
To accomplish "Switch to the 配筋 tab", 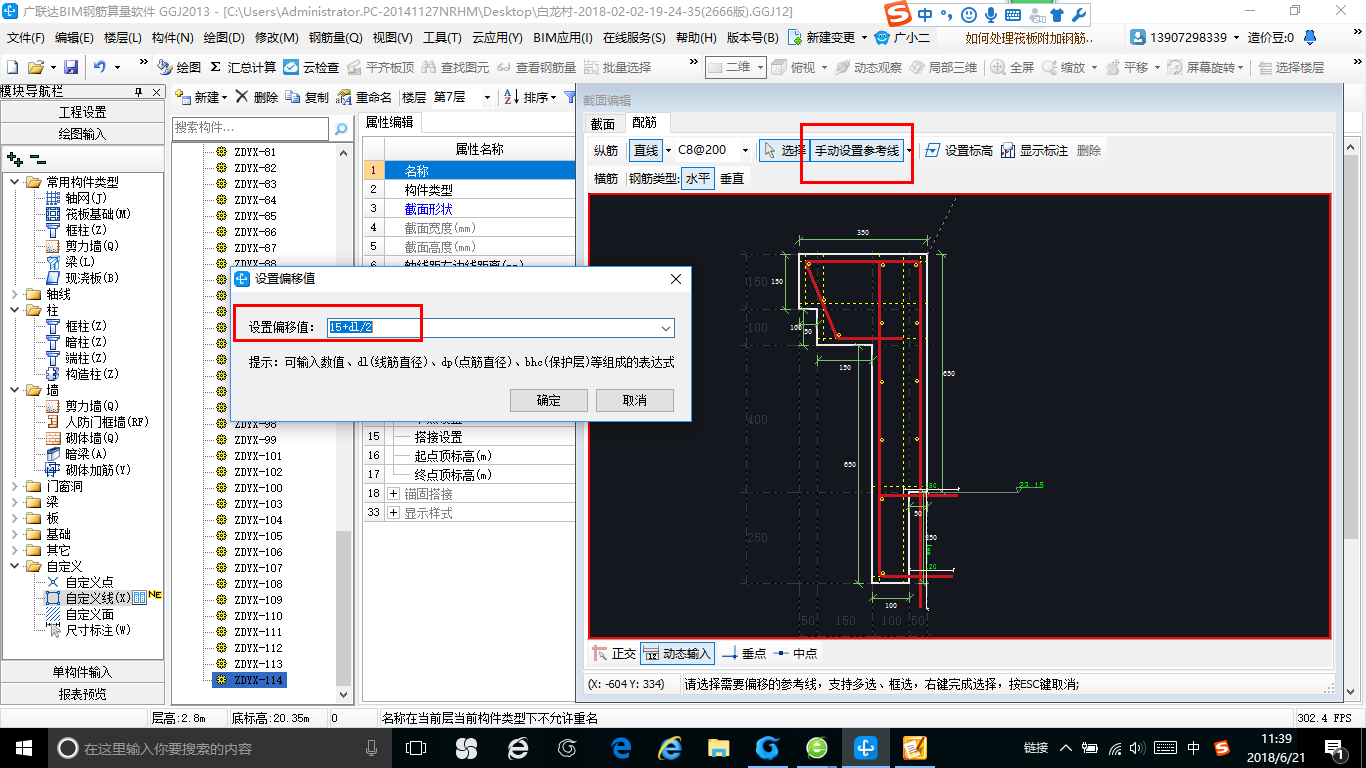I will [644, 123].
